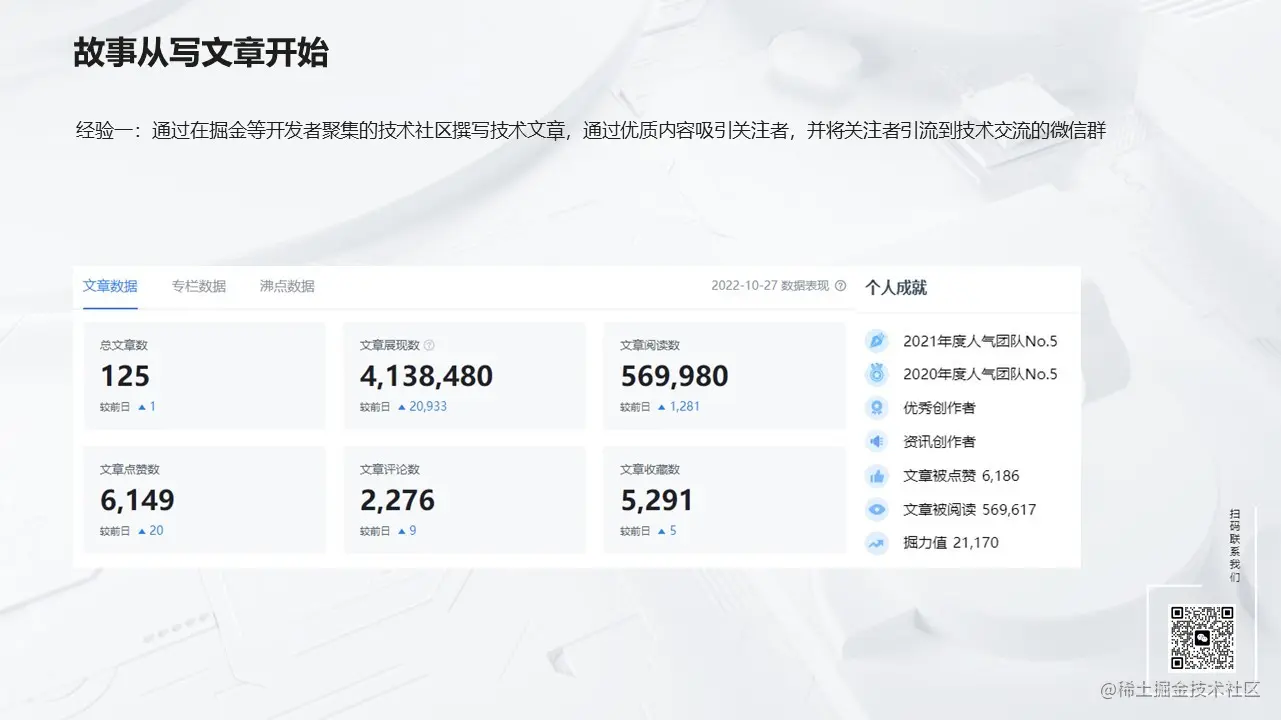Click the 文章被点赞 6,186 entry
This screenshot has width=1281, height=720.
pos(961,476)
